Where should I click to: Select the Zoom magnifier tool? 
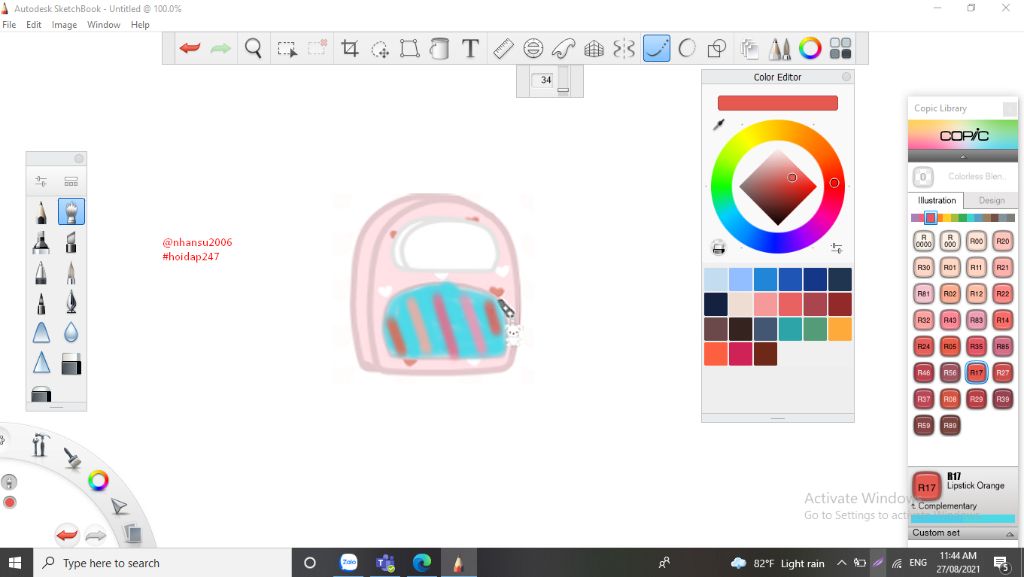(x=253, y=48)
